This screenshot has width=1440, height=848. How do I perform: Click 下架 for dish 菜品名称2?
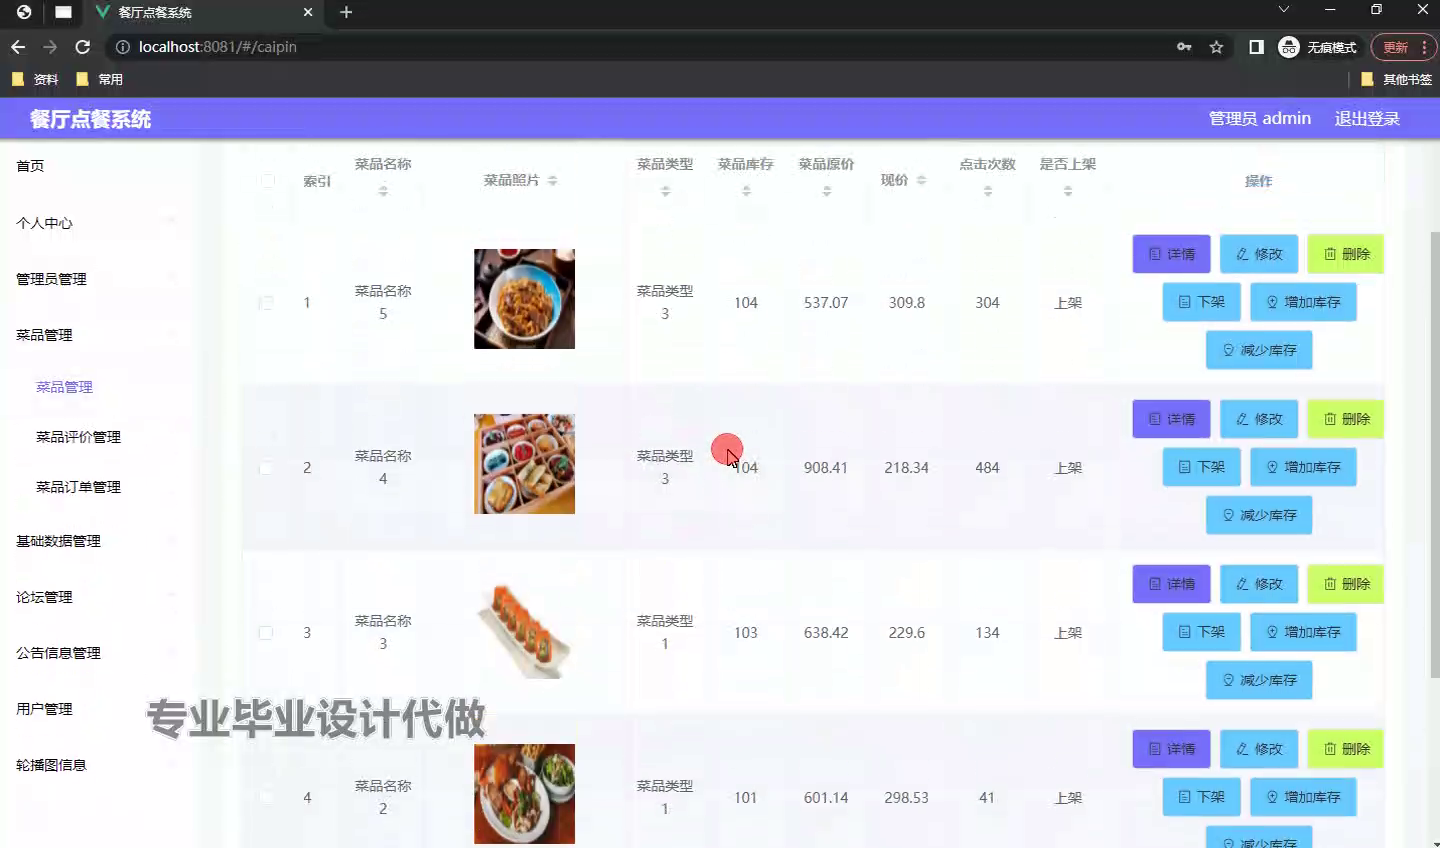1201,797
